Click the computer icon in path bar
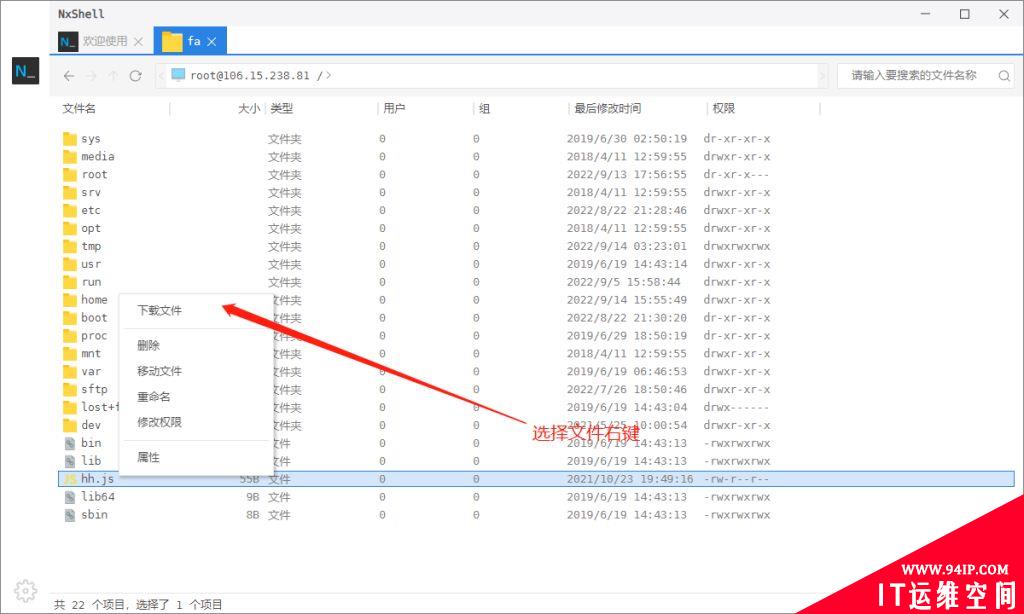1024x614 pixels. click(178, 75)
